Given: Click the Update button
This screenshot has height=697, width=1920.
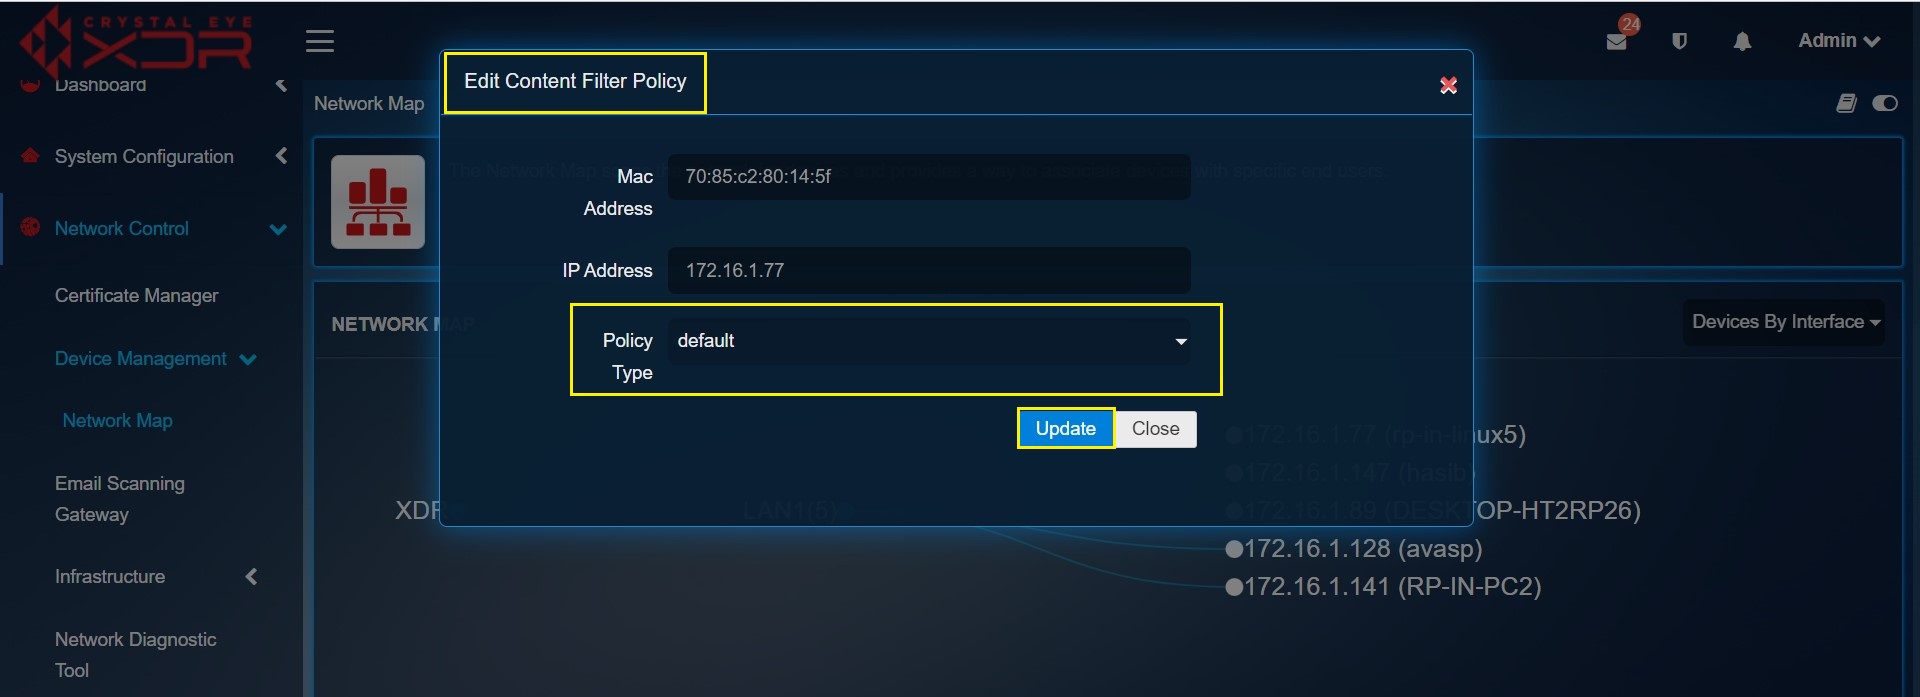Looking at the screenshot, I should (x=1065, y=429).
